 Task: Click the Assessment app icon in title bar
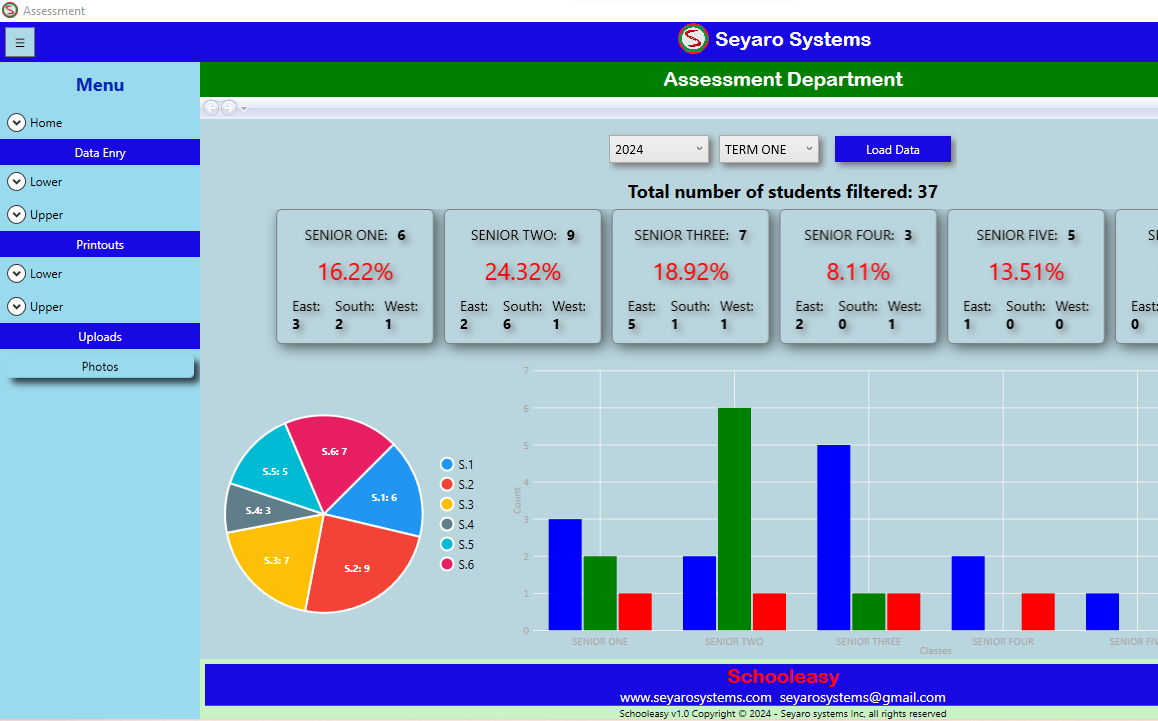point(10,10)
